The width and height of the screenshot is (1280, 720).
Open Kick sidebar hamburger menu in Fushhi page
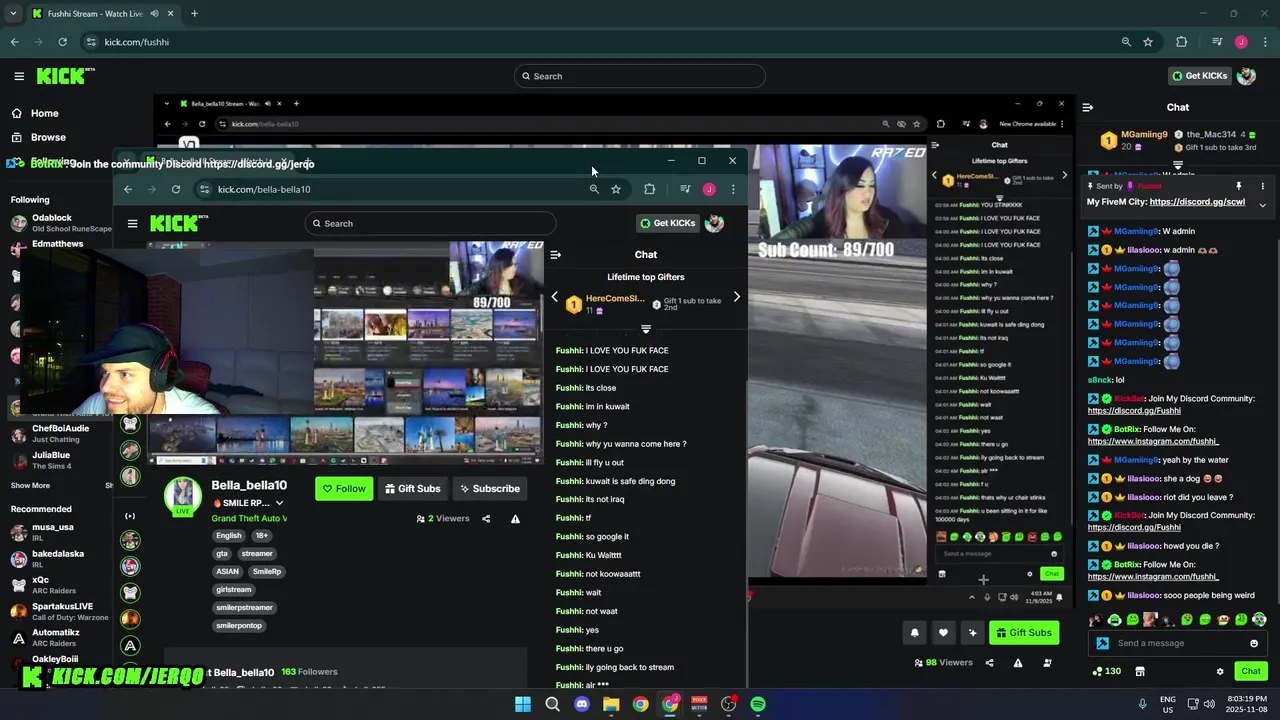[19, 76]
